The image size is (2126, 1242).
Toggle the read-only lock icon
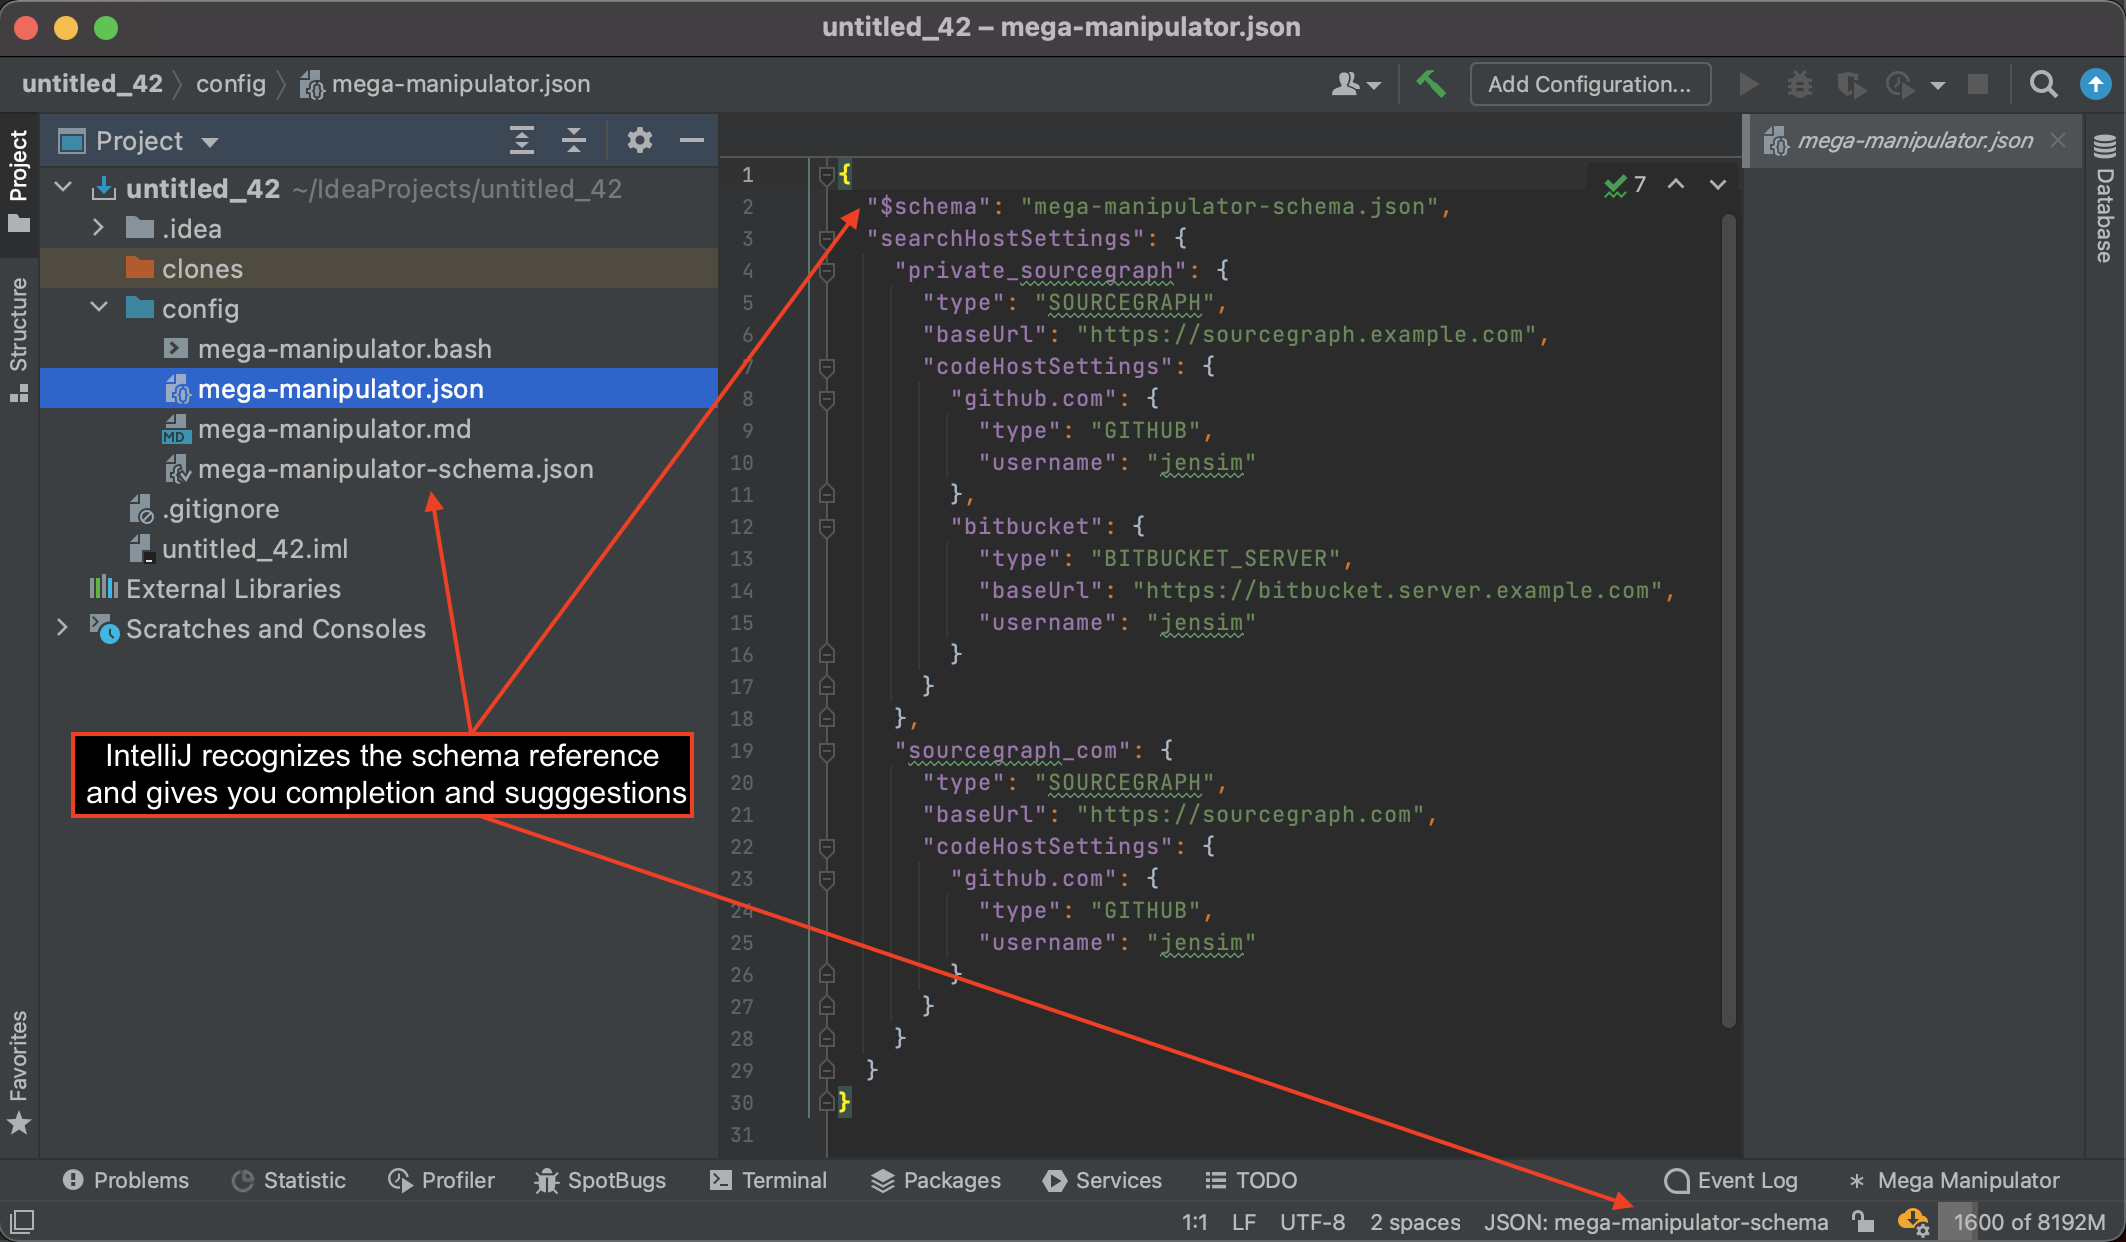coord(1862,1222)
